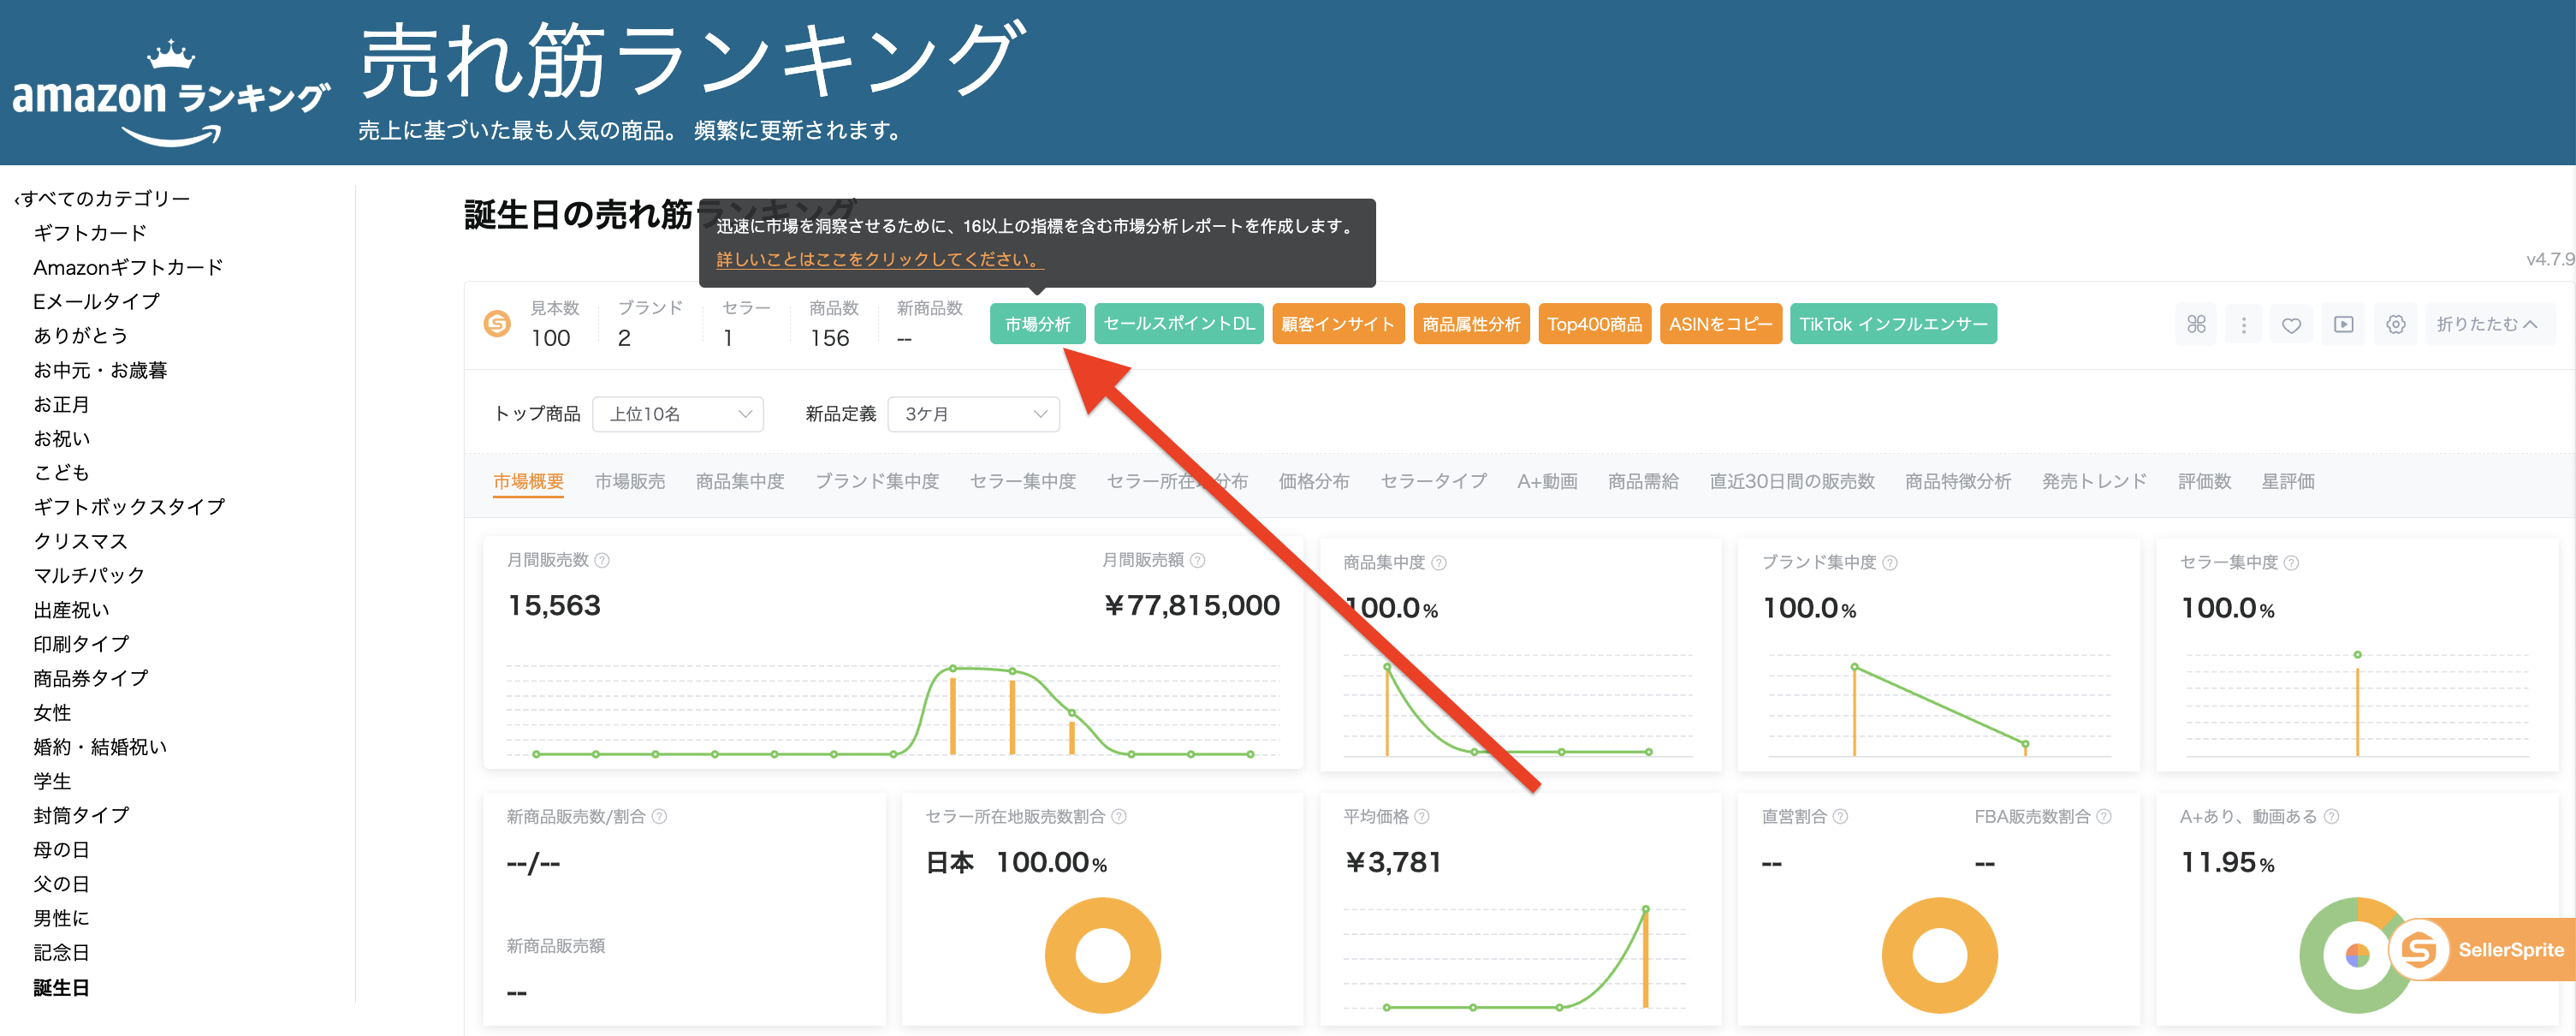This screenshot has height=1036, width=2576.
Task: Click the SellerSprite orange logo icon
Action: (497, 324)
